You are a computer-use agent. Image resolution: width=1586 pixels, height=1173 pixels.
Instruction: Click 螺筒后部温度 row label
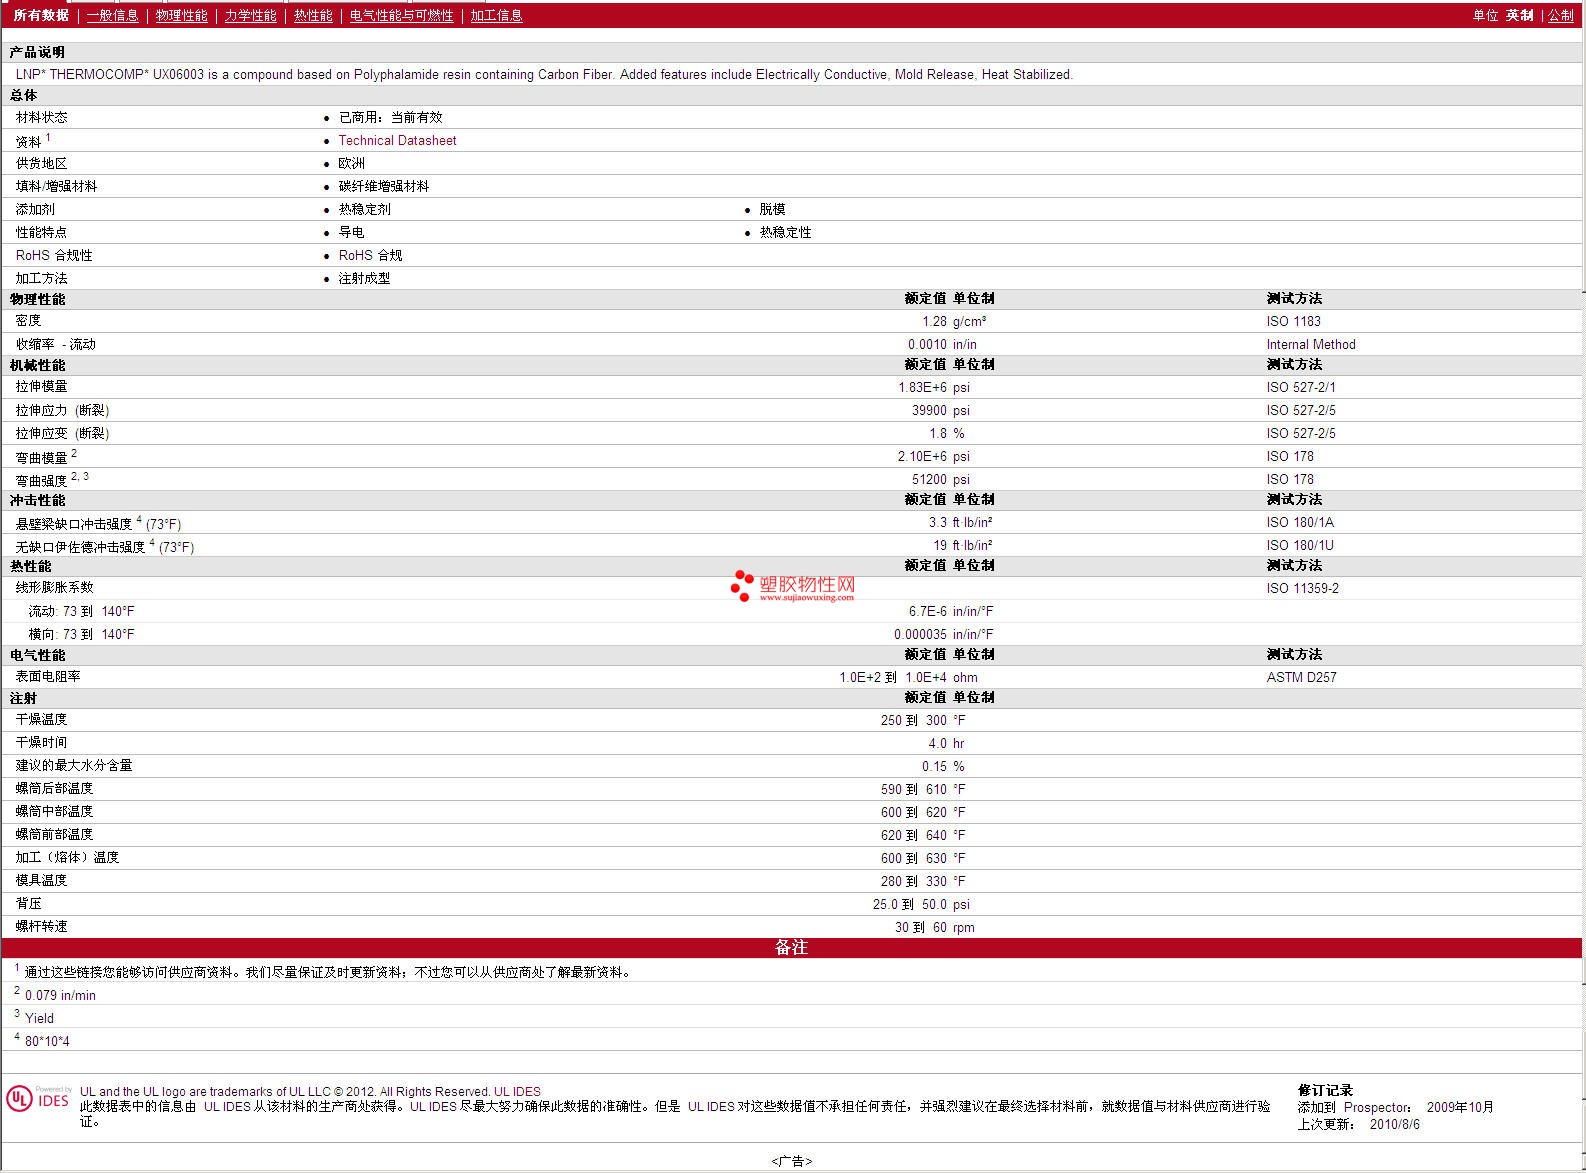pyautogui.click(x=54, y=789)
